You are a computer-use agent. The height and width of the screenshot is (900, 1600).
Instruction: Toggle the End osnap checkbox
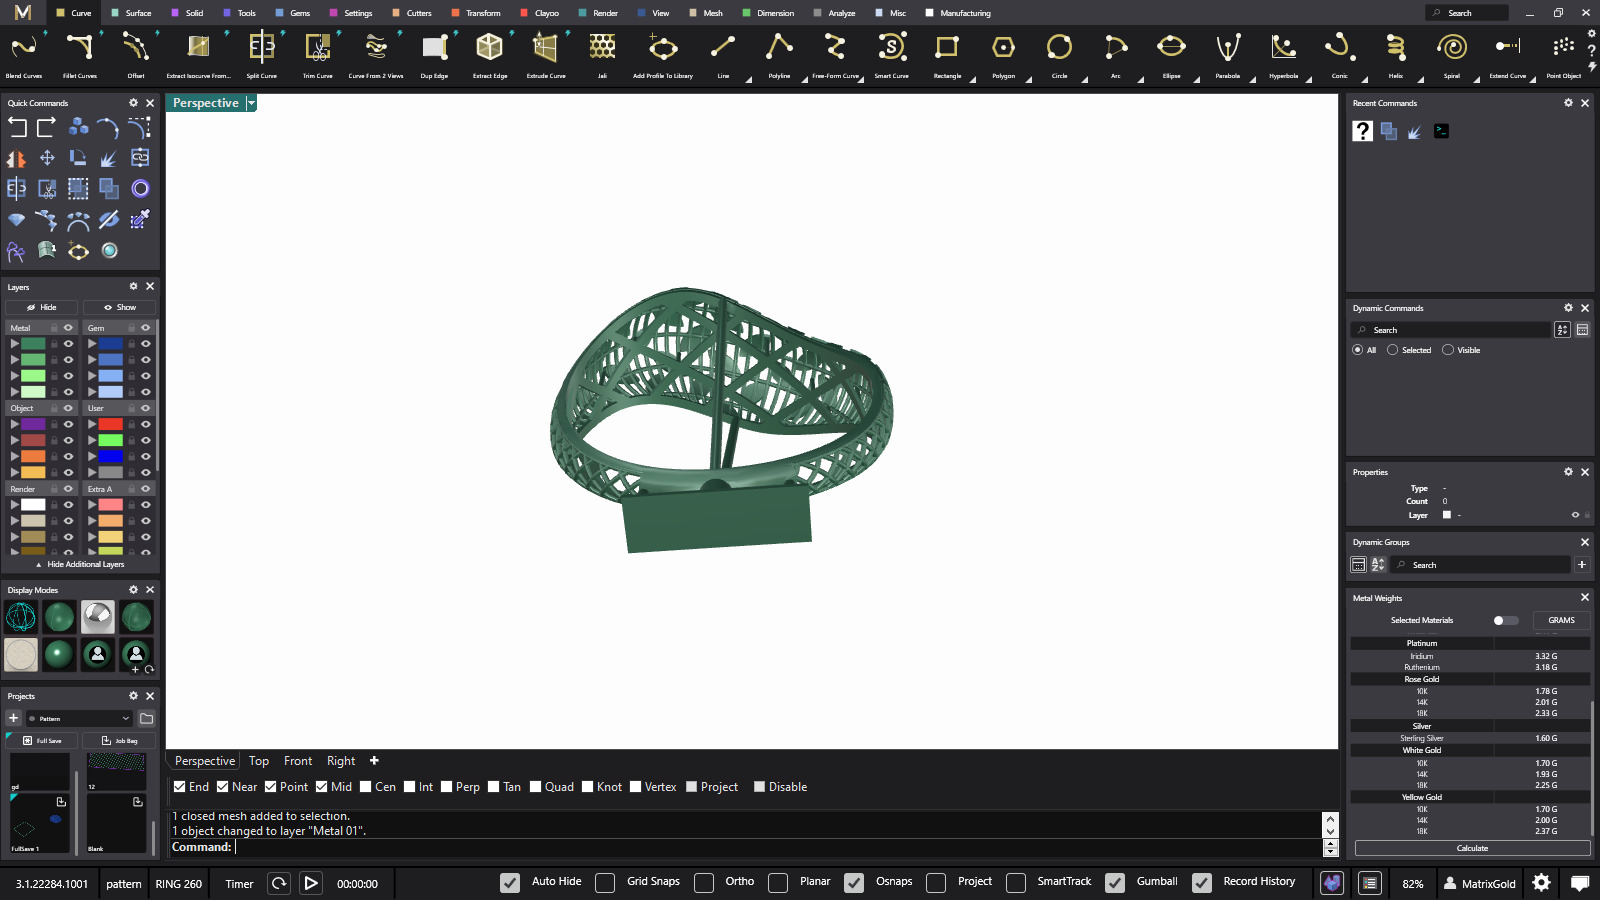point(179,787)
